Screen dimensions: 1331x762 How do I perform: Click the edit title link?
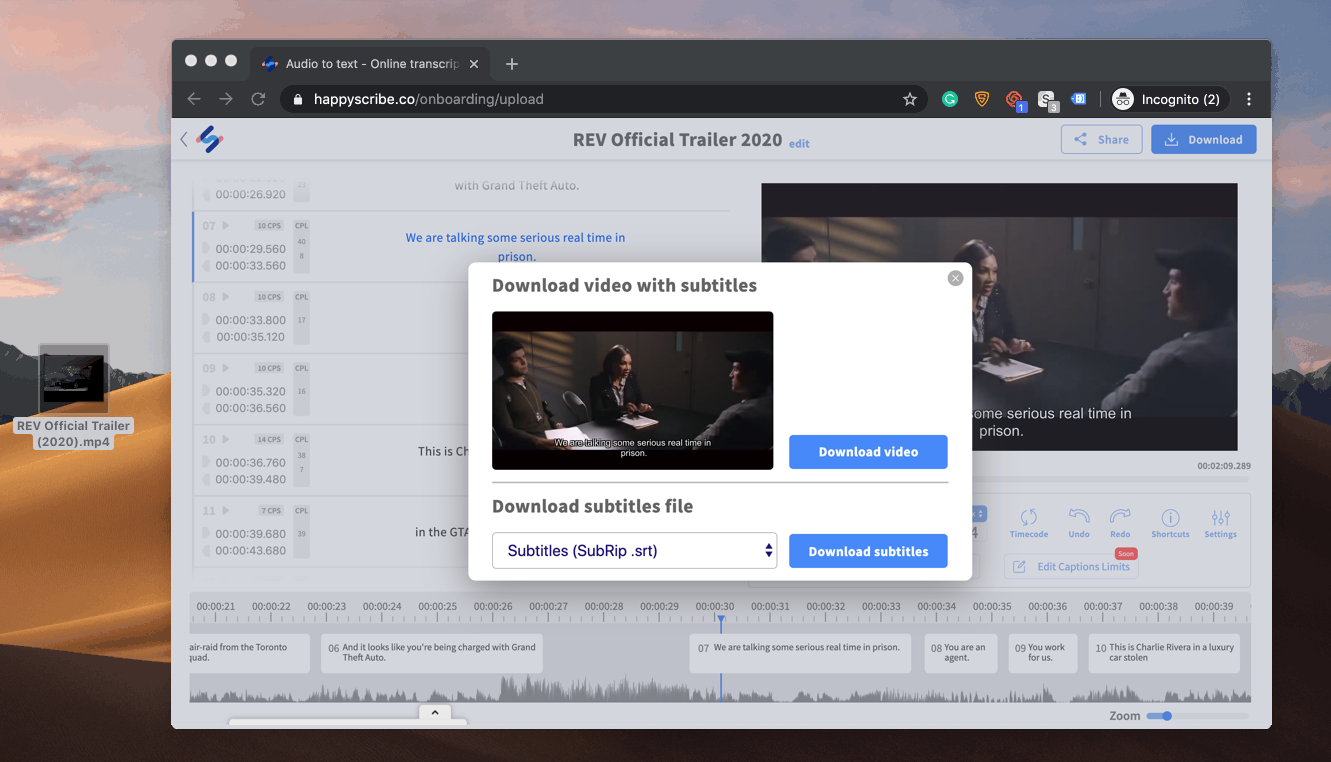799,144
